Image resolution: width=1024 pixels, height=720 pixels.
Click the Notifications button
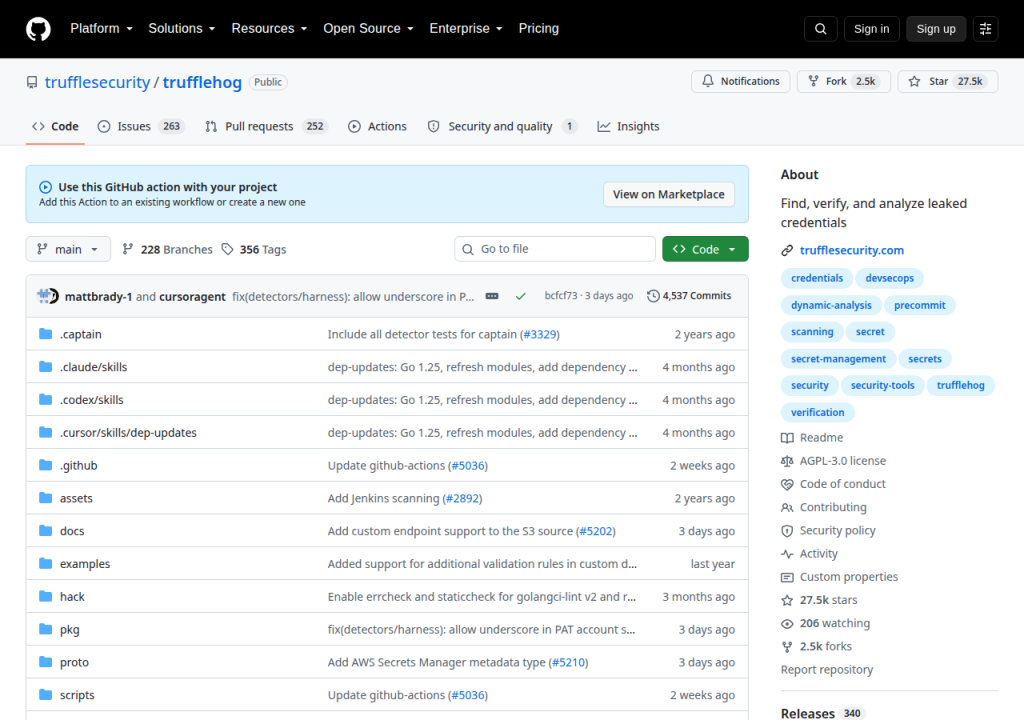741,81
